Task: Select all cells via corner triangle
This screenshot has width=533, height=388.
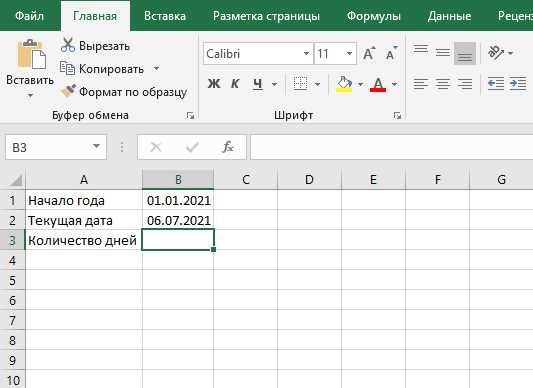Action: coord(16,180)
